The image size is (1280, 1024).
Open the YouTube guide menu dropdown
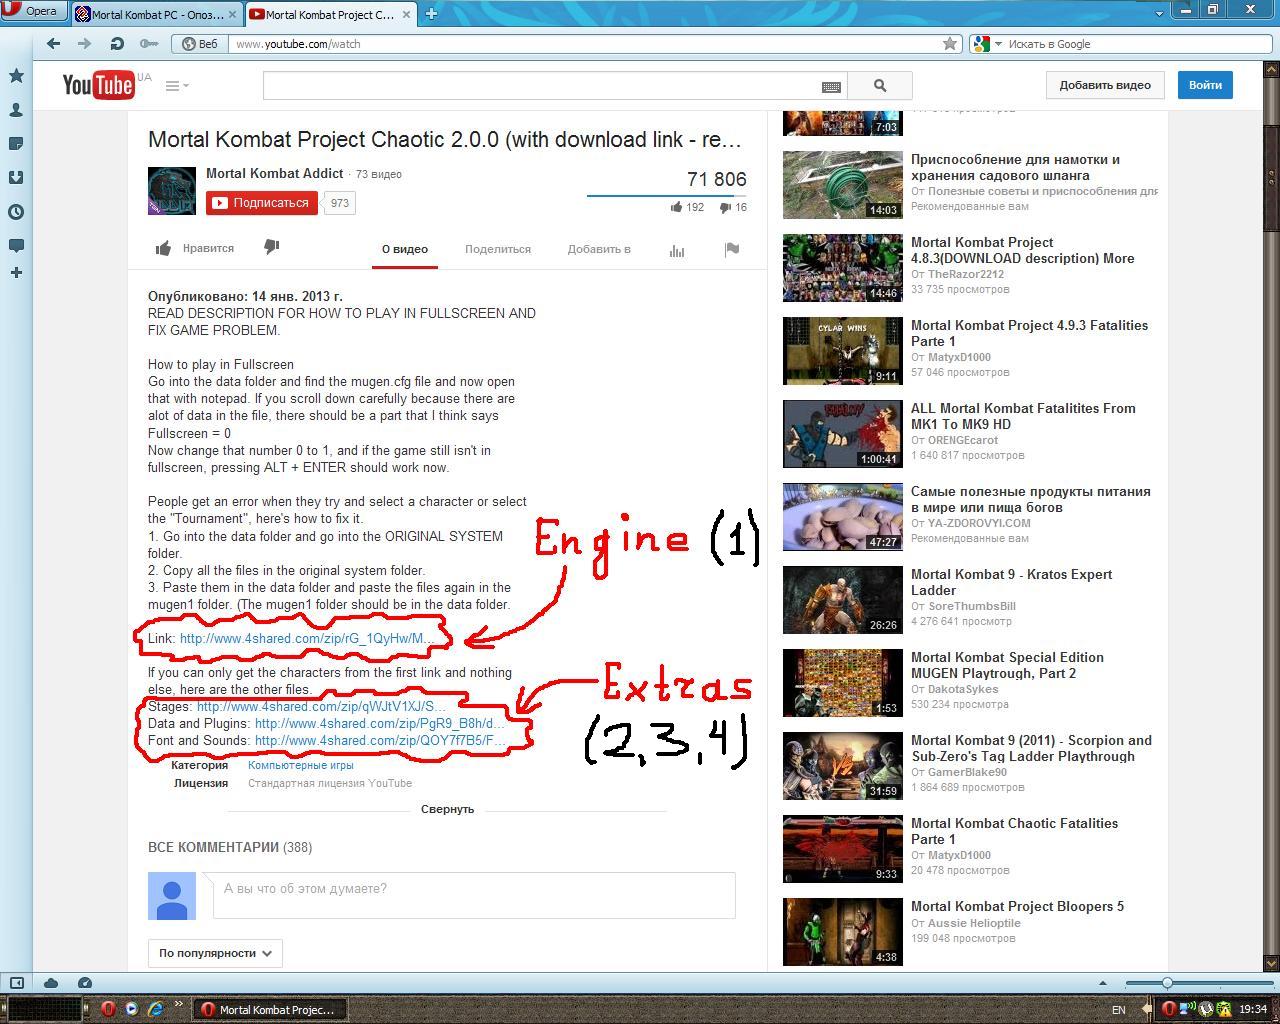click(177, 86)
